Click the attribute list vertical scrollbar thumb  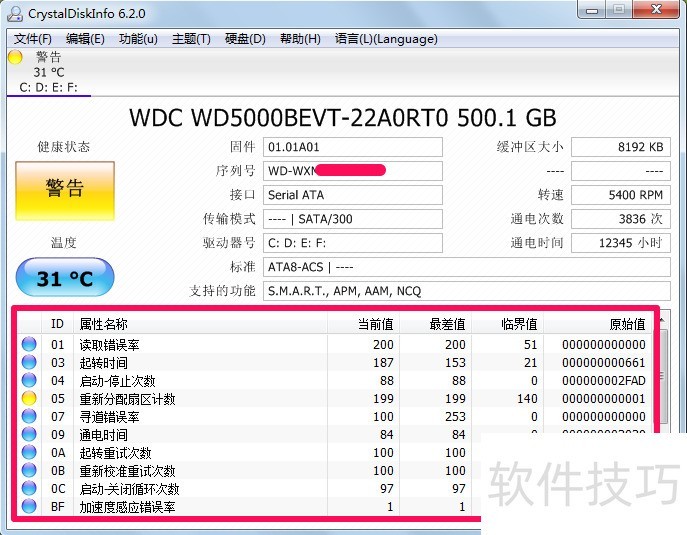click(x=662, y=376)
